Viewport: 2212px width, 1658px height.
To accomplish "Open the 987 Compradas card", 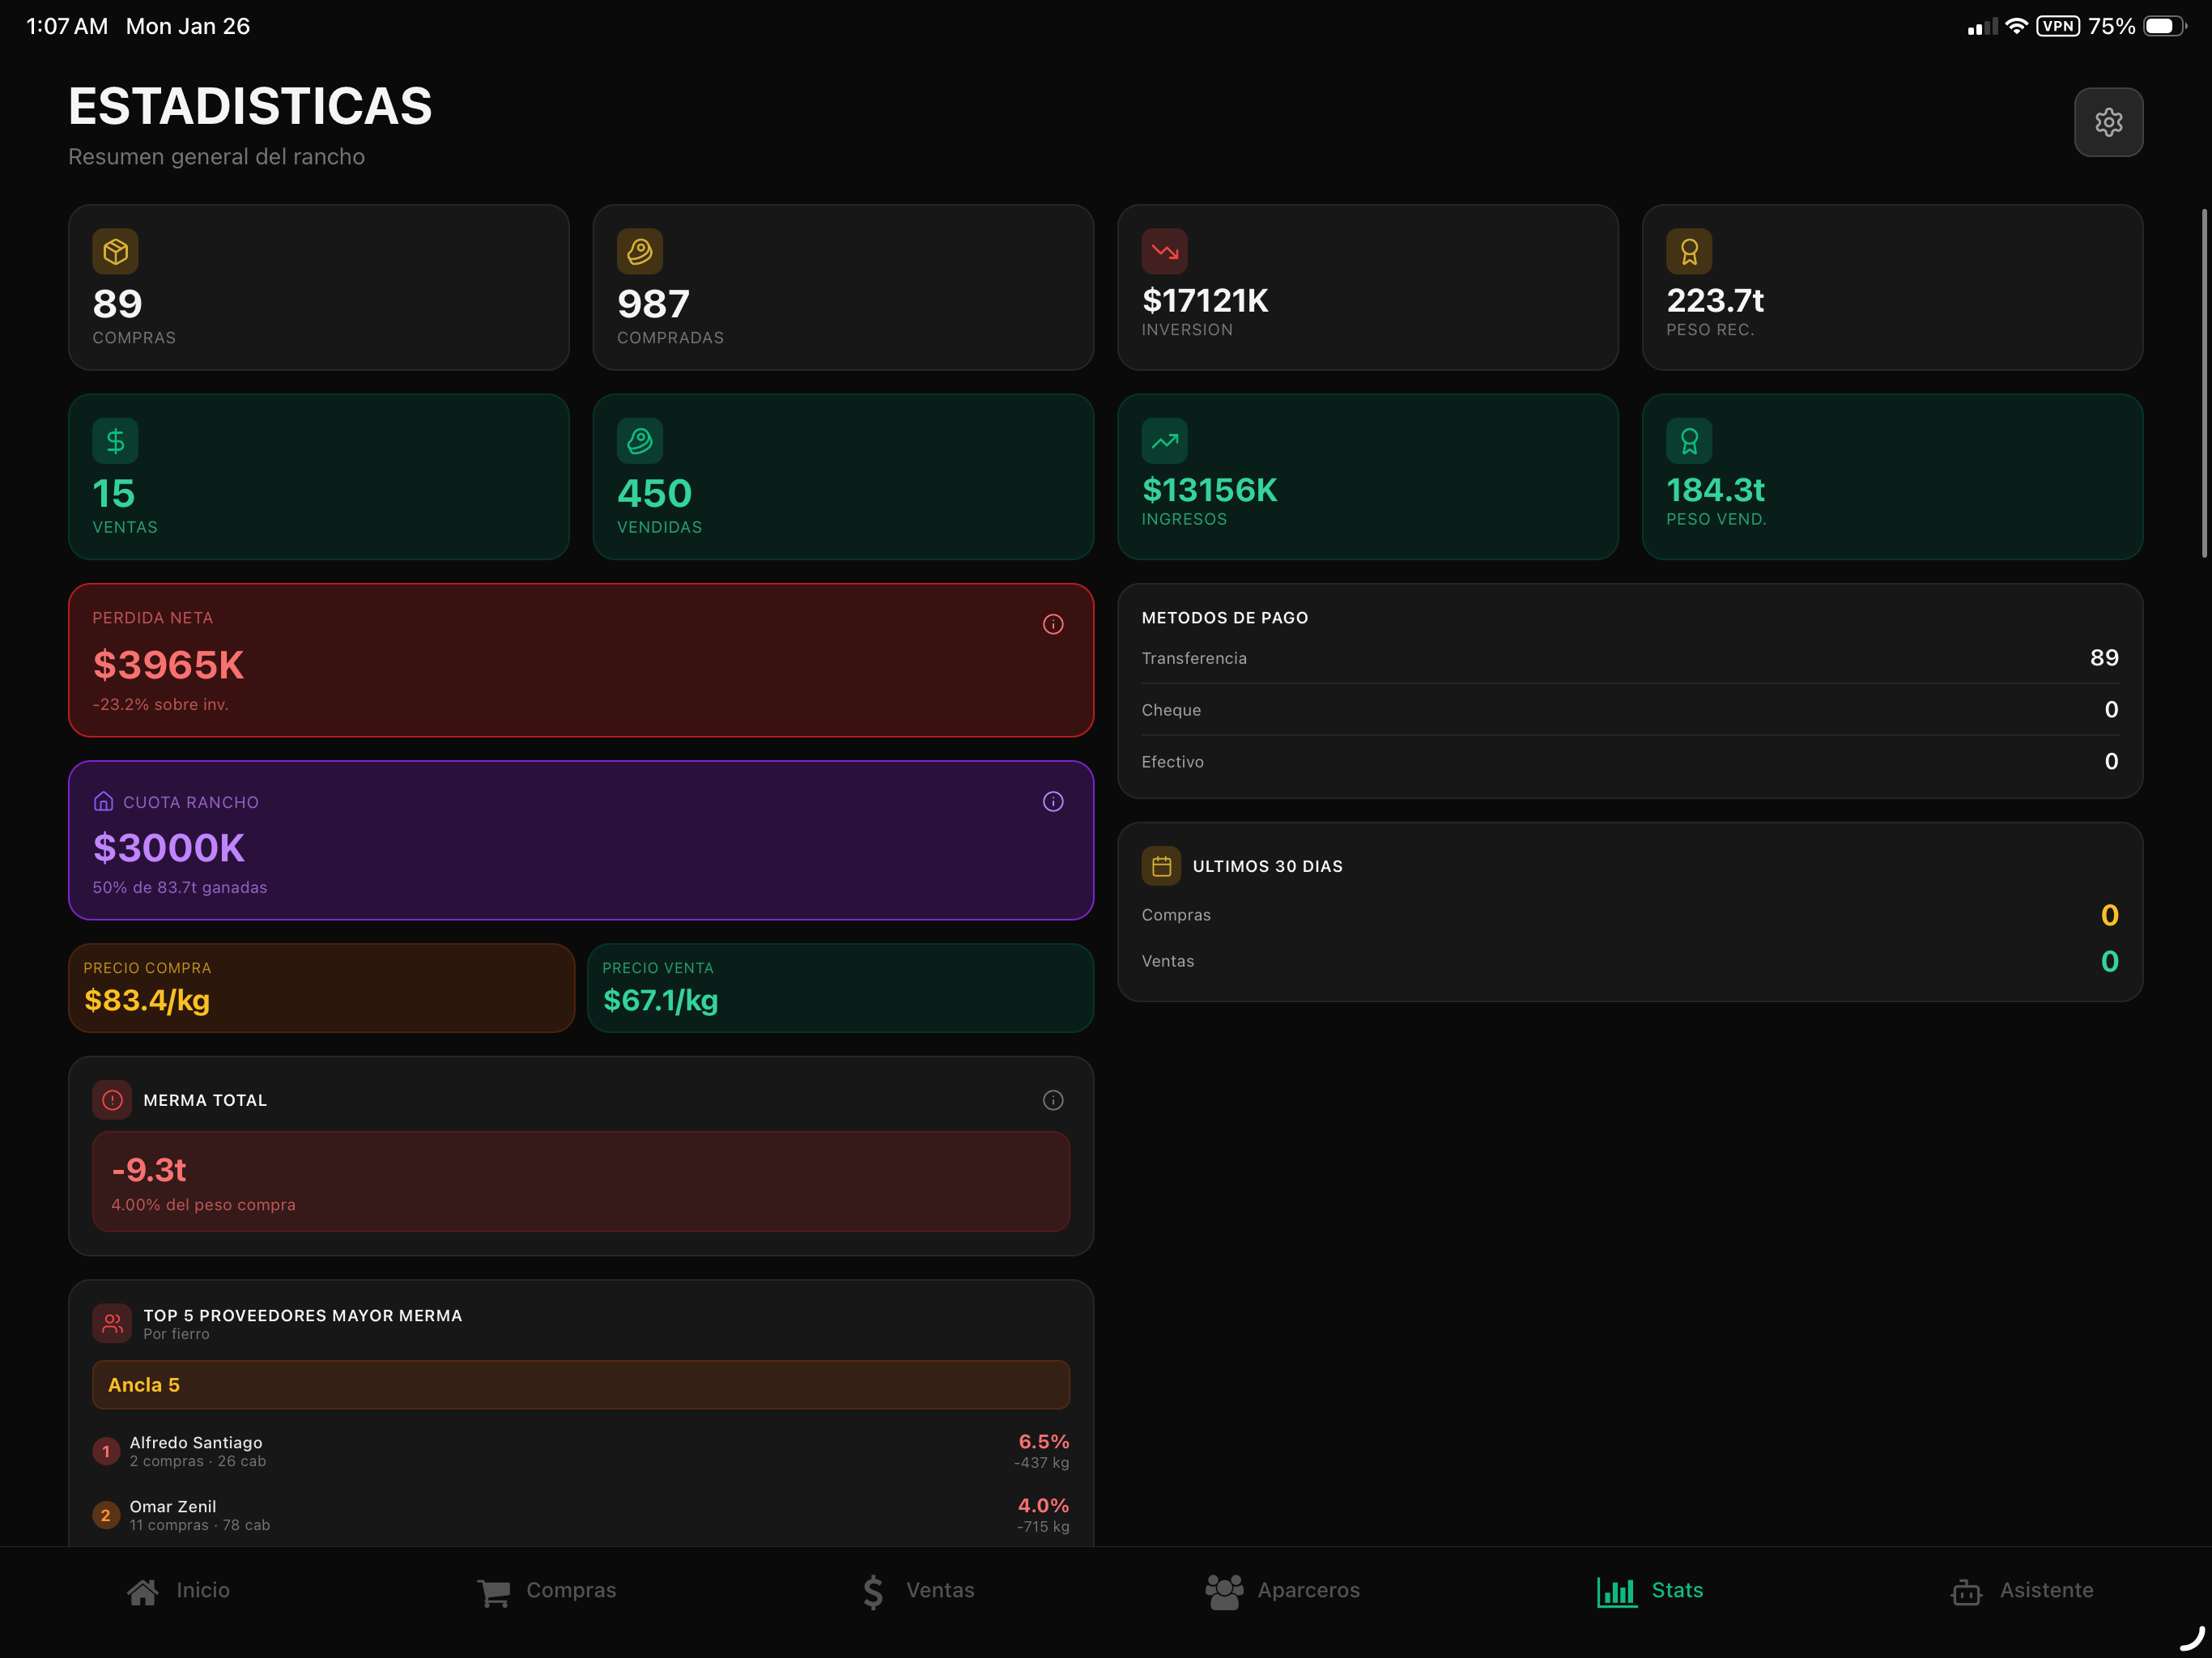I will 843,288.
